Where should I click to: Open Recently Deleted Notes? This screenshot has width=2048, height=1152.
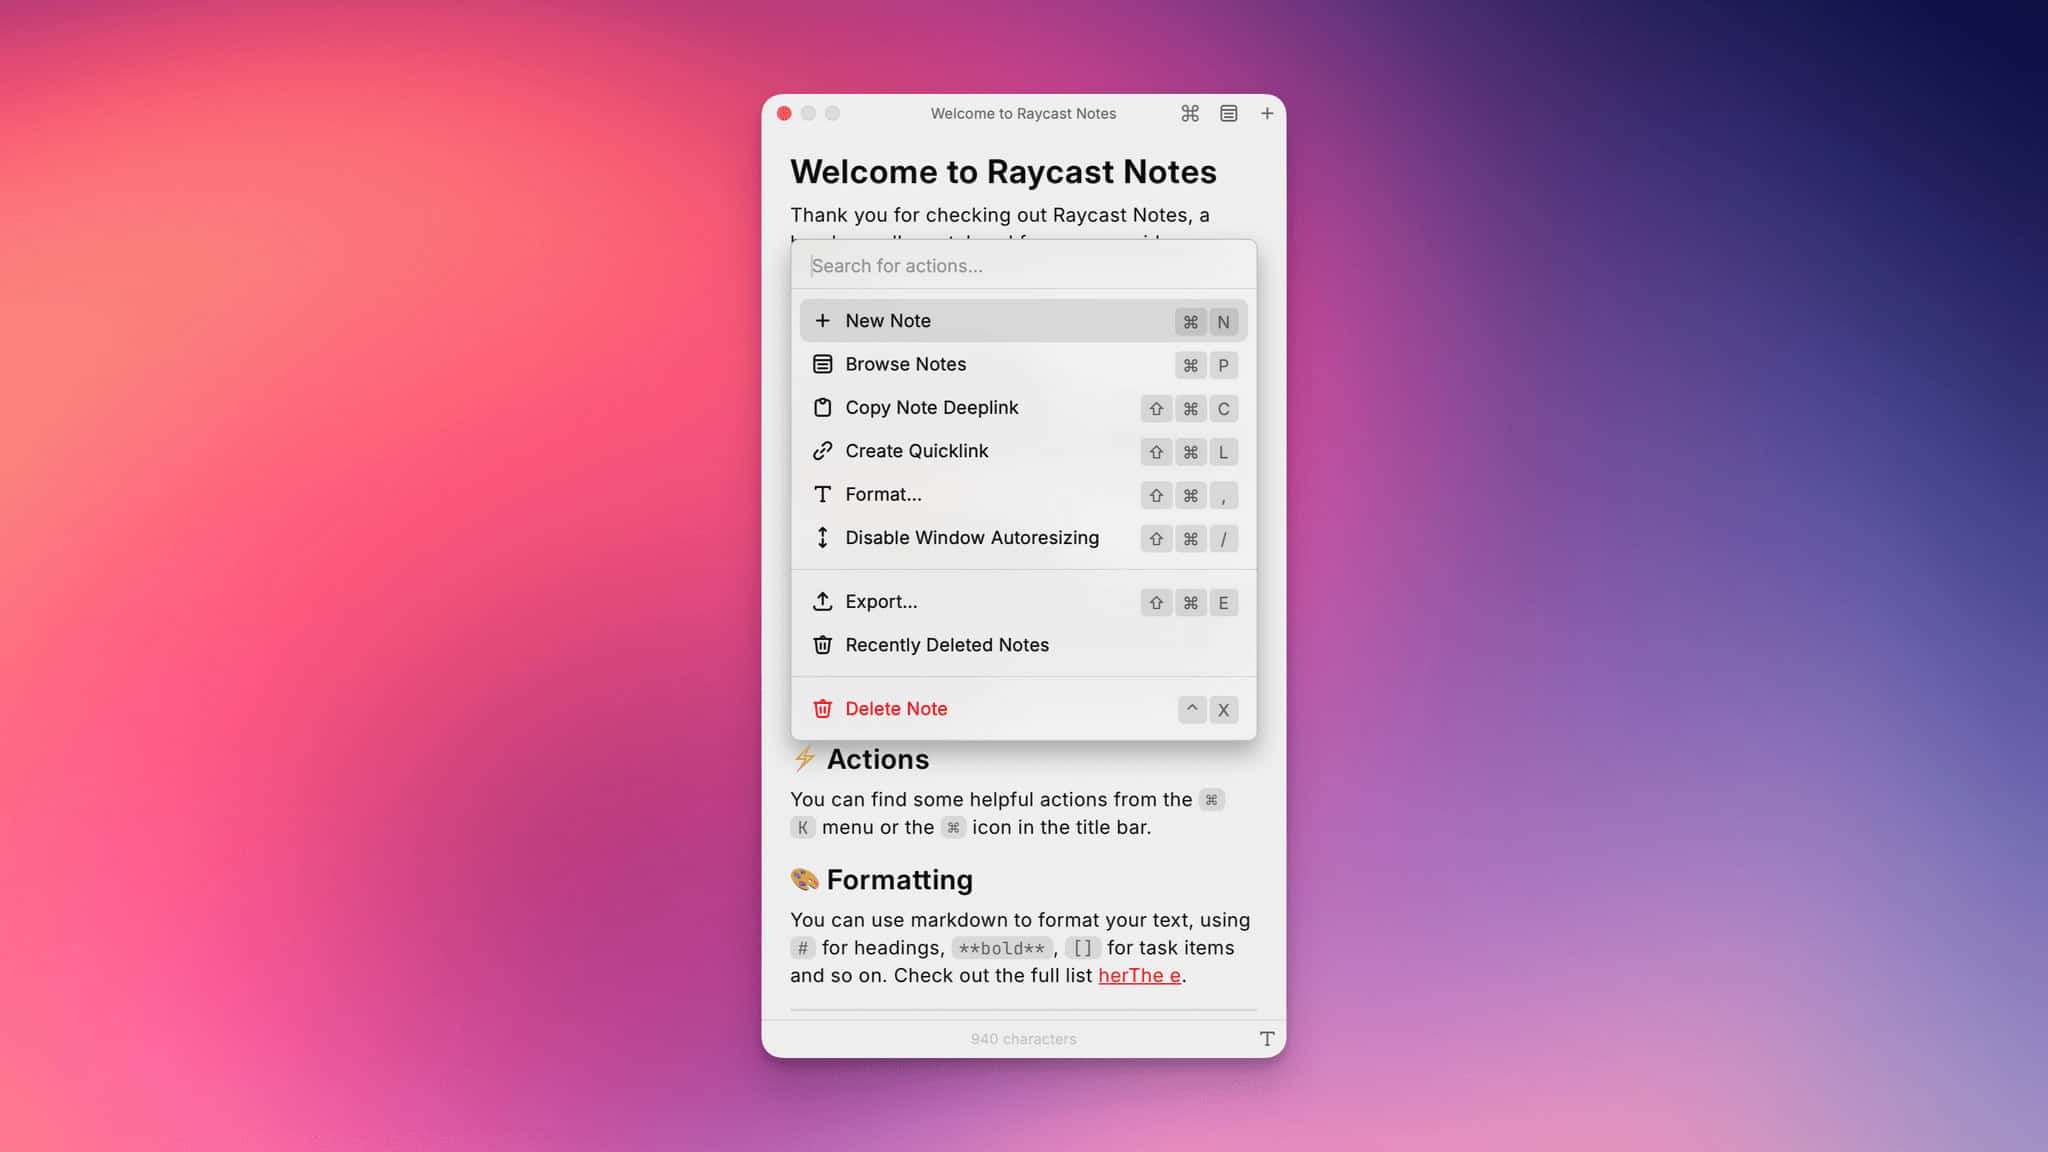tap(1023, 645)
